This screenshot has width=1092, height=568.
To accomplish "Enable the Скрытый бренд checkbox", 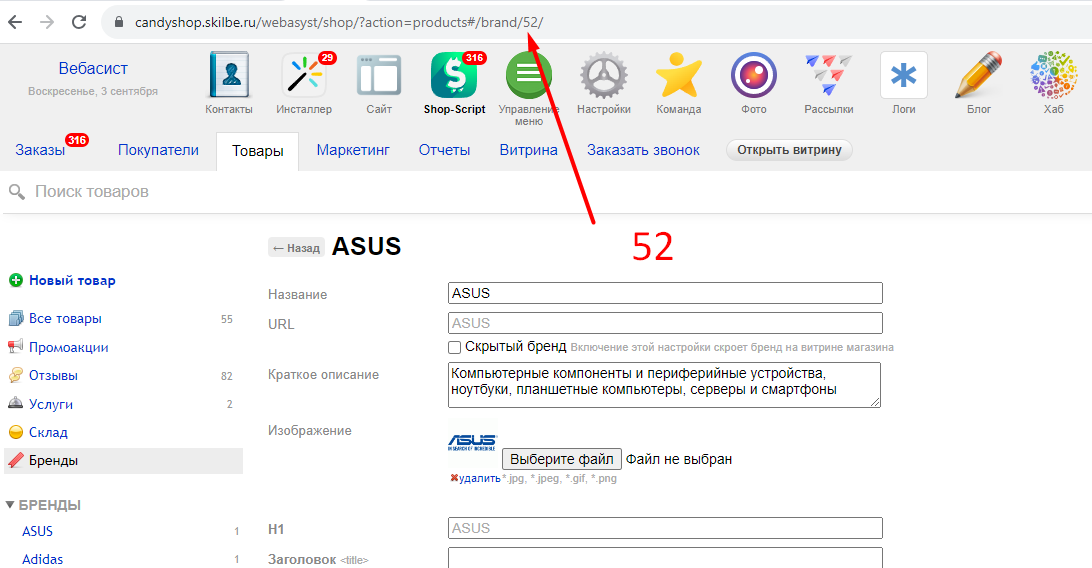I will tap(455, 347).
